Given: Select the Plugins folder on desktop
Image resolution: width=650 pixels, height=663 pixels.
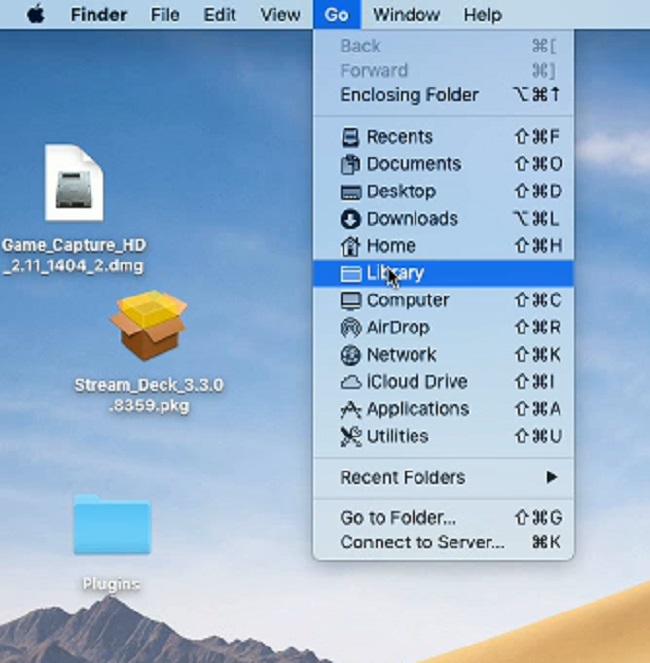Looking at the screenshot, I should point(112,524).
